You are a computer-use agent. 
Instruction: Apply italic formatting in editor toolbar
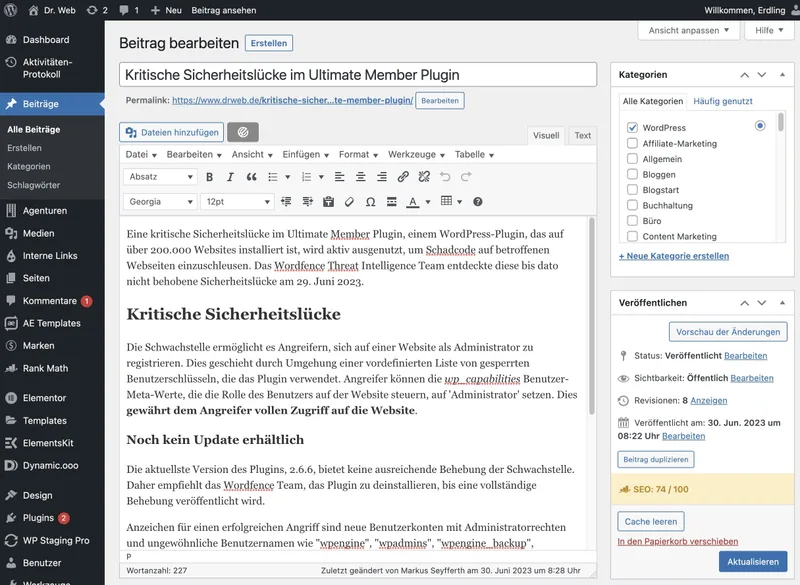point(230,177)
